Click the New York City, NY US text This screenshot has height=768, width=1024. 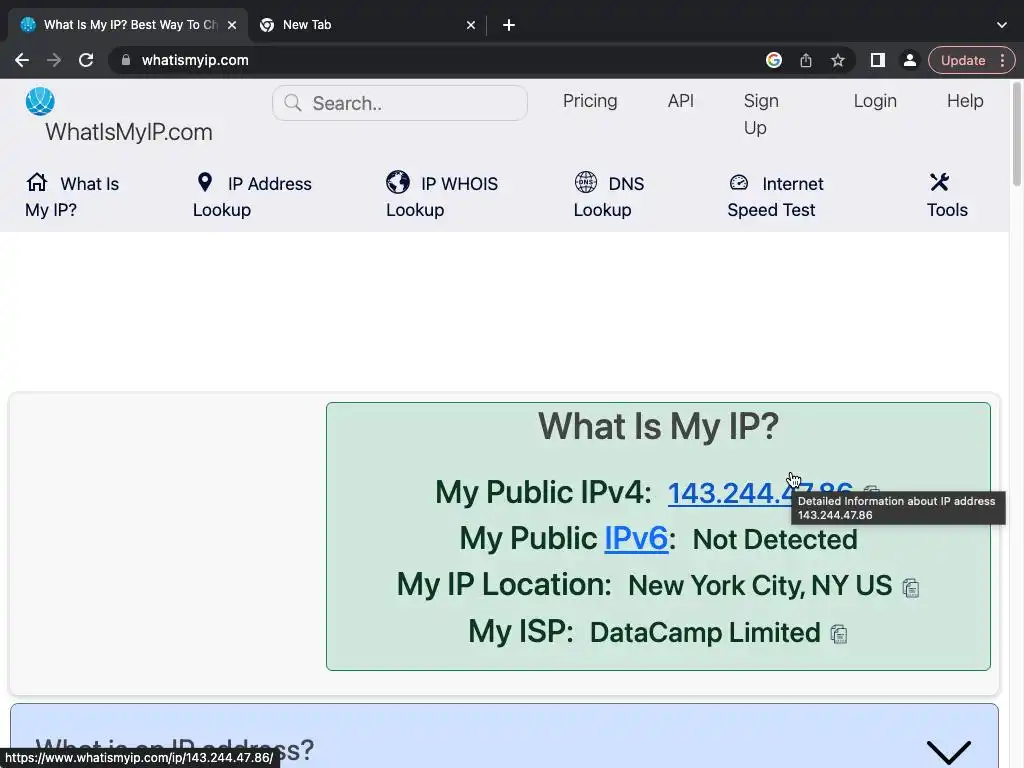(760, 586)
